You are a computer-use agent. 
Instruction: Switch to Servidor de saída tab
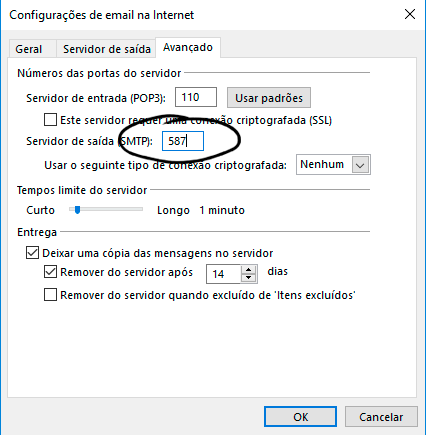[x=107, y=49]
